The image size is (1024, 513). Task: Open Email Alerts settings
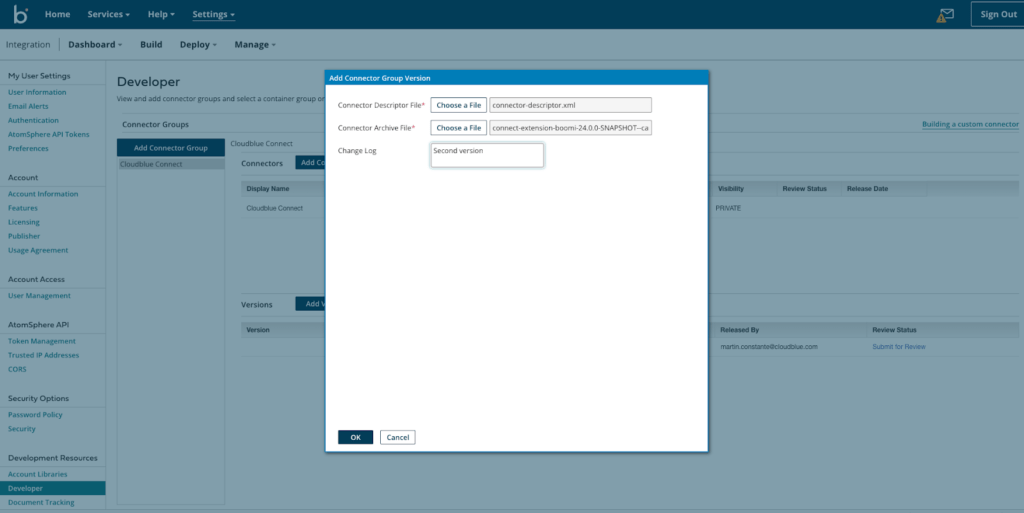tap(28, 106)
